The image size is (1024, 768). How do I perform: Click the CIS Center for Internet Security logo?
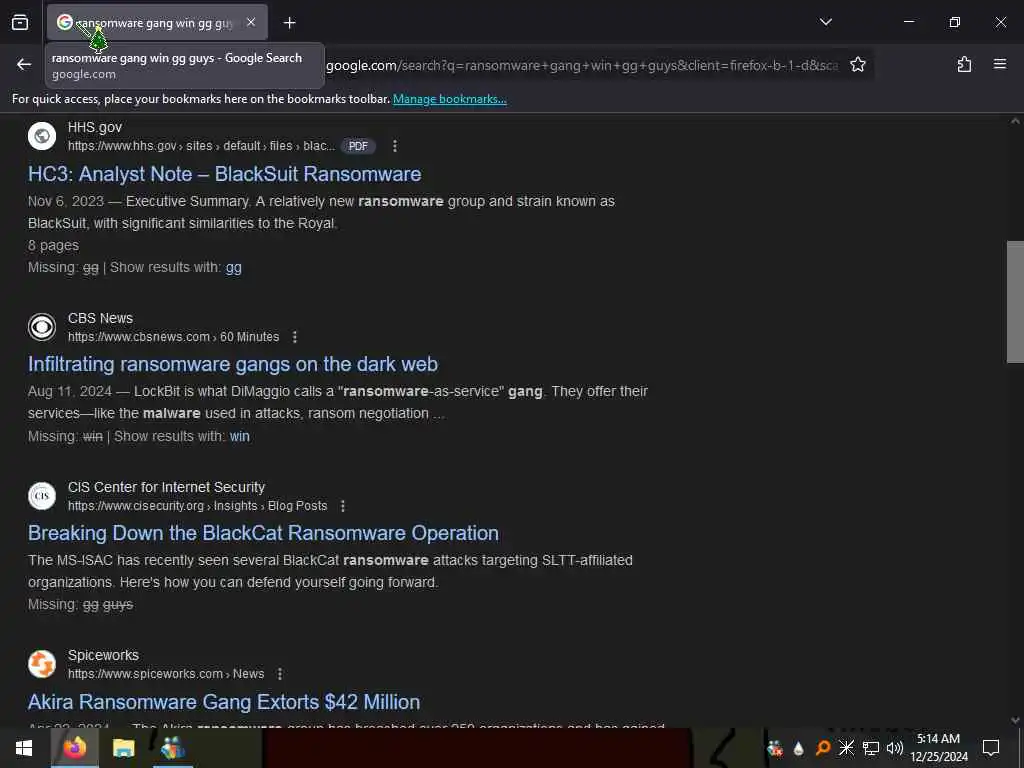(x=42, y=496)
